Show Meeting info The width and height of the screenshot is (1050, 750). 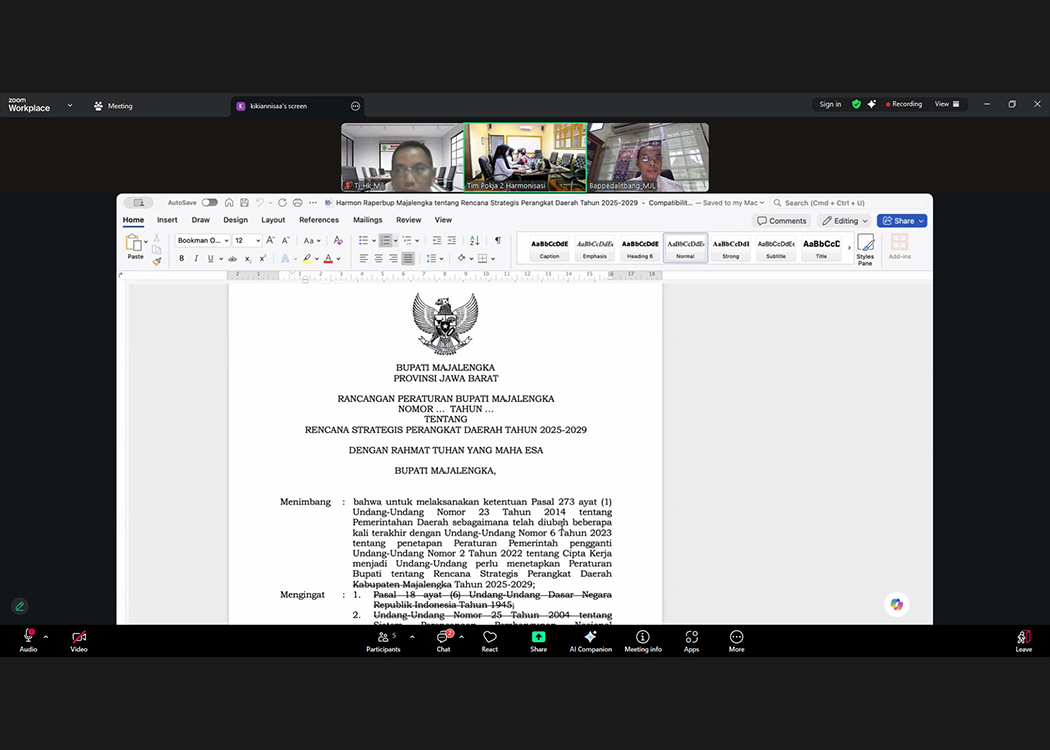tap(643, 638)
